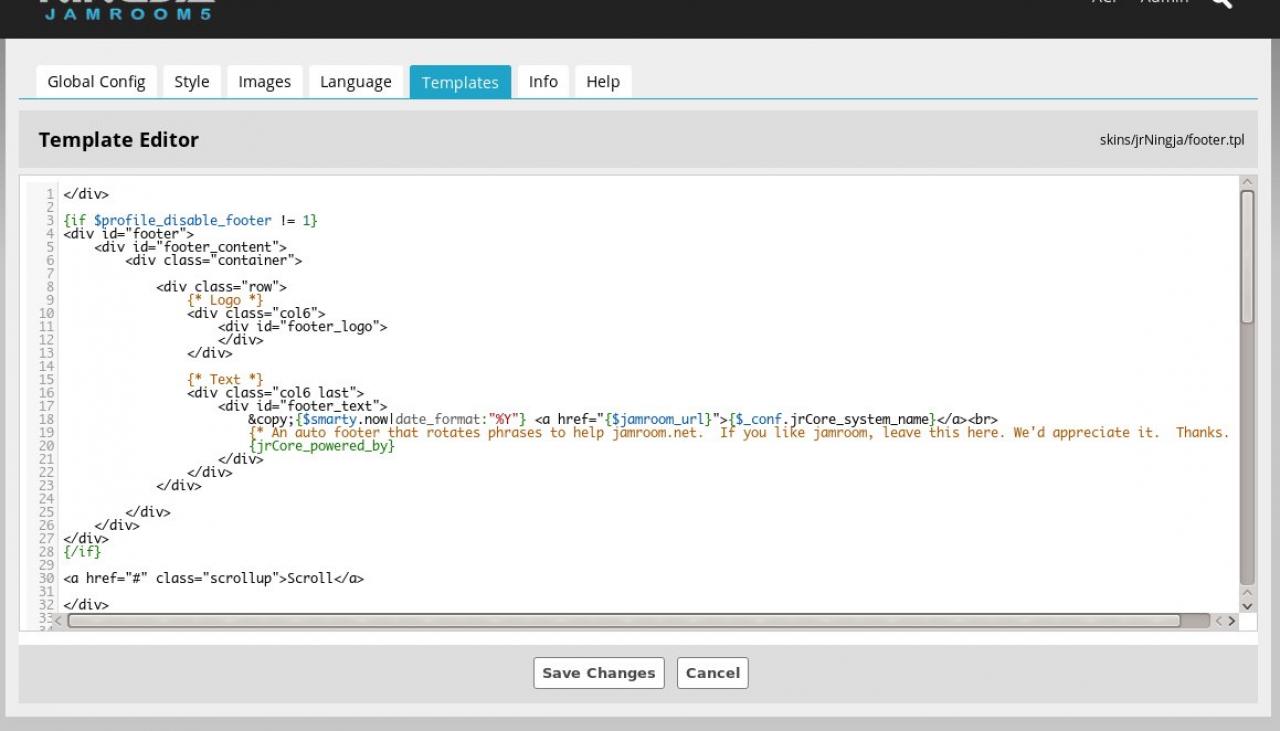Viewport: 1280px width, 731px height.
Task: Open the Info tab
Action: point(543,82)
